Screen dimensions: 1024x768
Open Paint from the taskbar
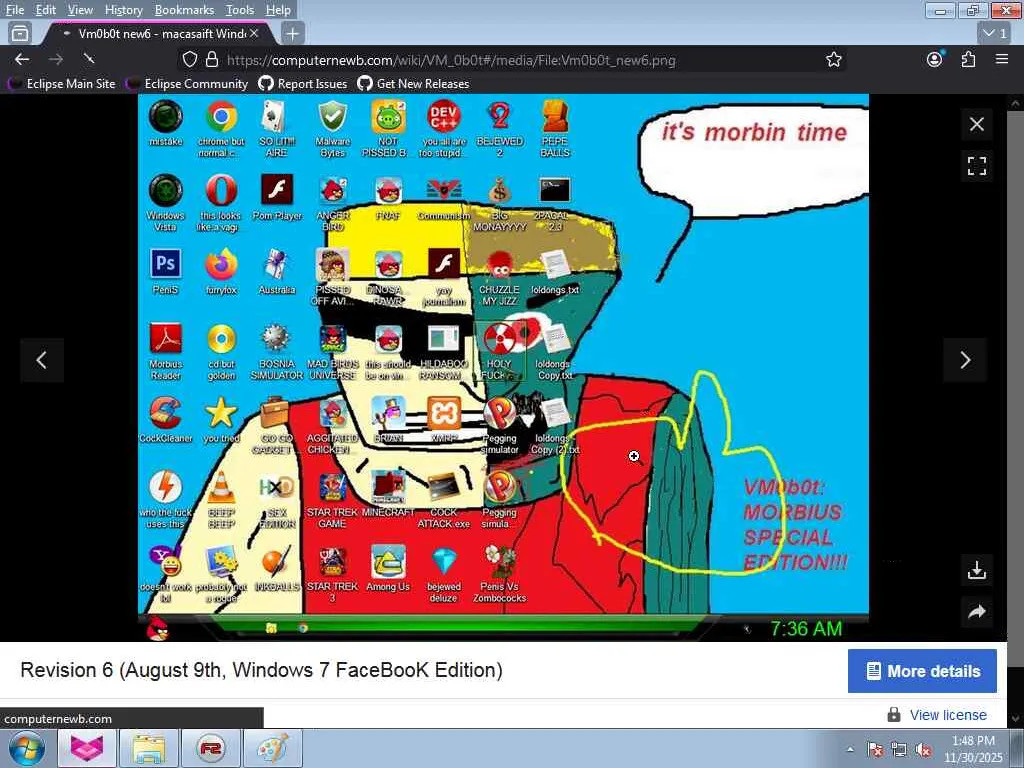(272, 748)
